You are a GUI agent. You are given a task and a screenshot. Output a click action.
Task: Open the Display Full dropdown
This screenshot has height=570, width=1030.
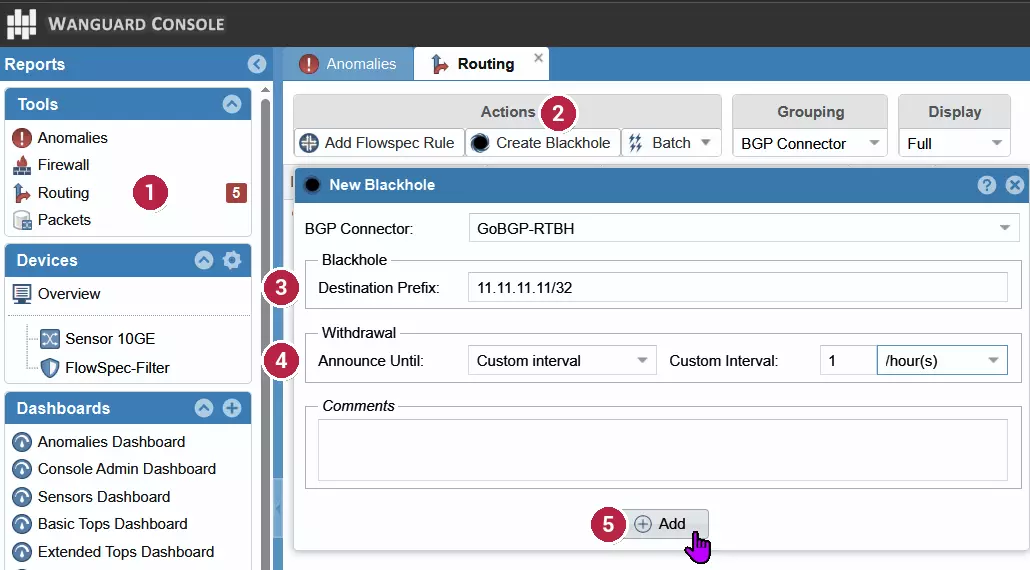point(954,143)
